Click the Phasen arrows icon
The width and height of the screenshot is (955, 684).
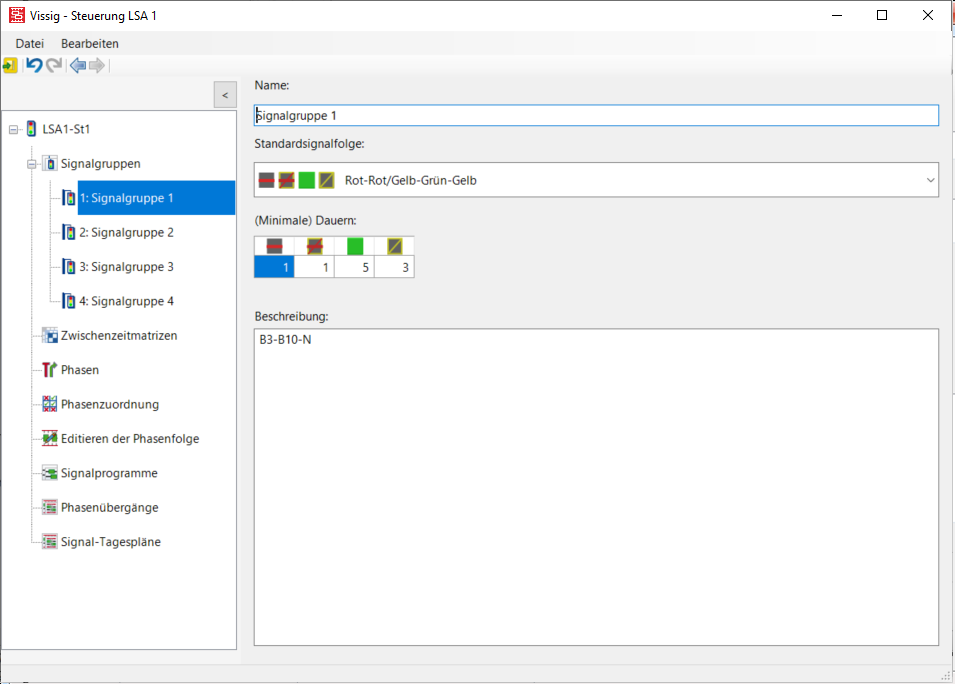click(x=49, y=370)
